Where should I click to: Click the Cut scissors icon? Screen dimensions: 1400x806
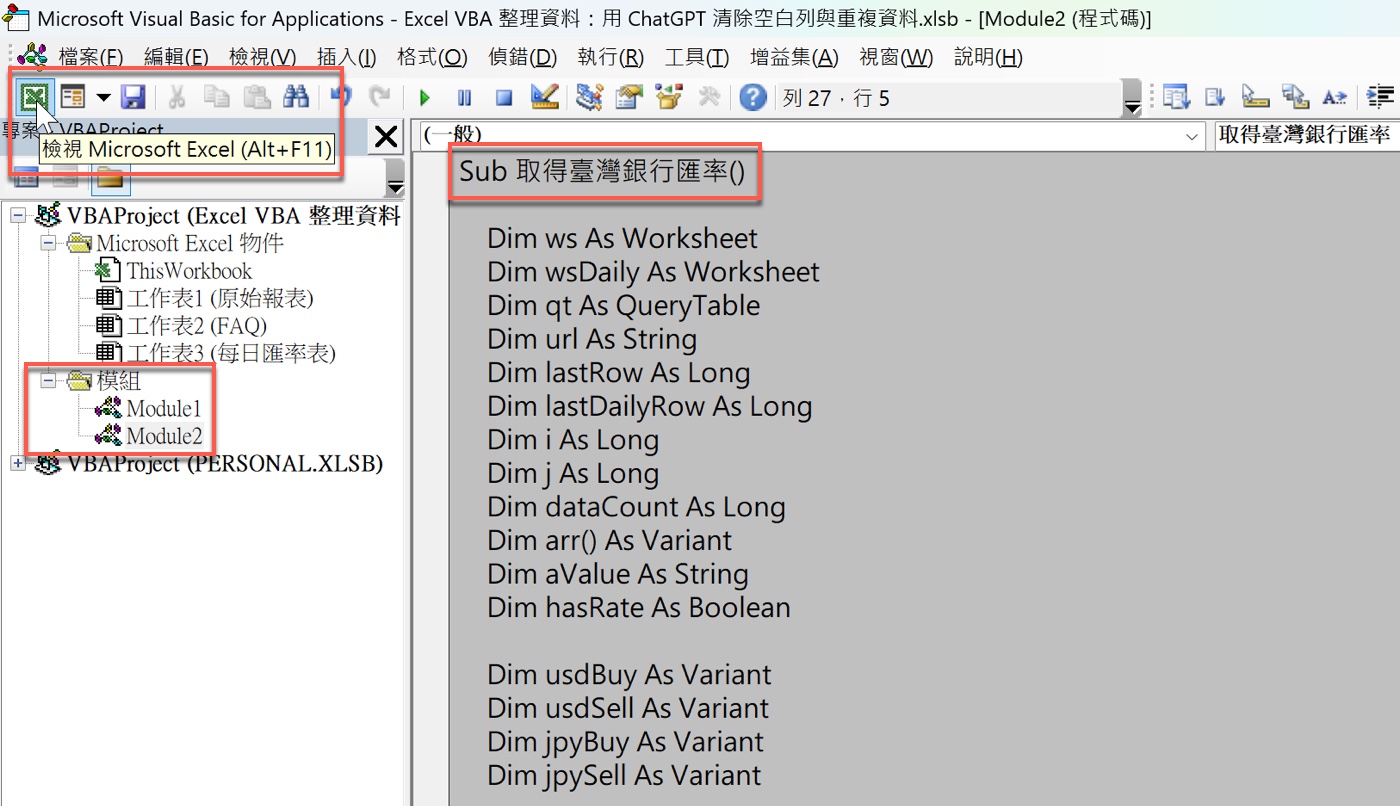[177, 97]
